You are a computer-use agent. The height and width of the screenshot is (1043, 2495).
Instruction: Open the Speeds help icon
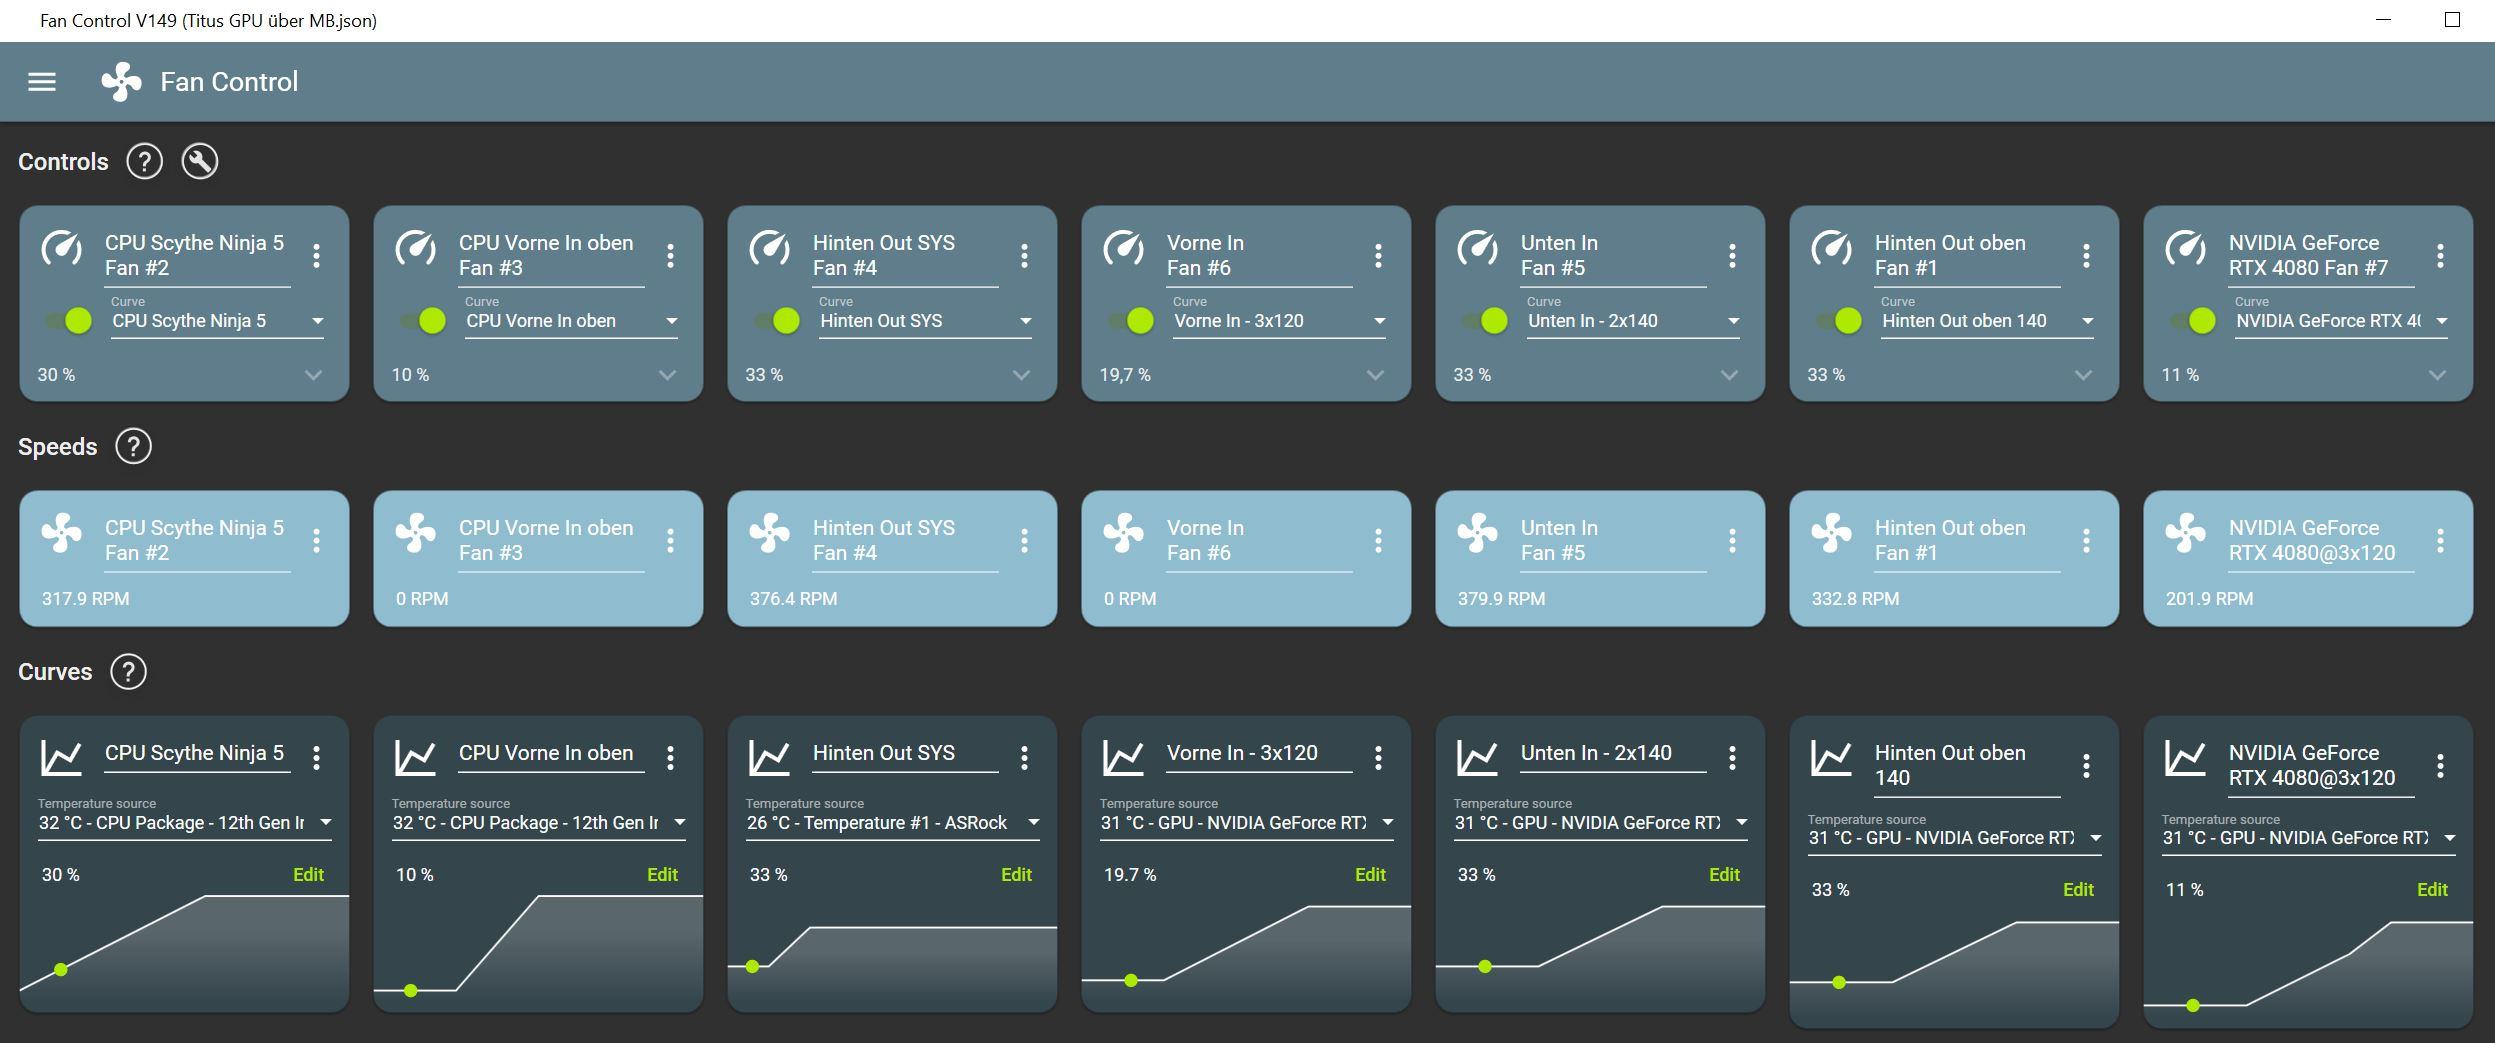click(134, 447)
